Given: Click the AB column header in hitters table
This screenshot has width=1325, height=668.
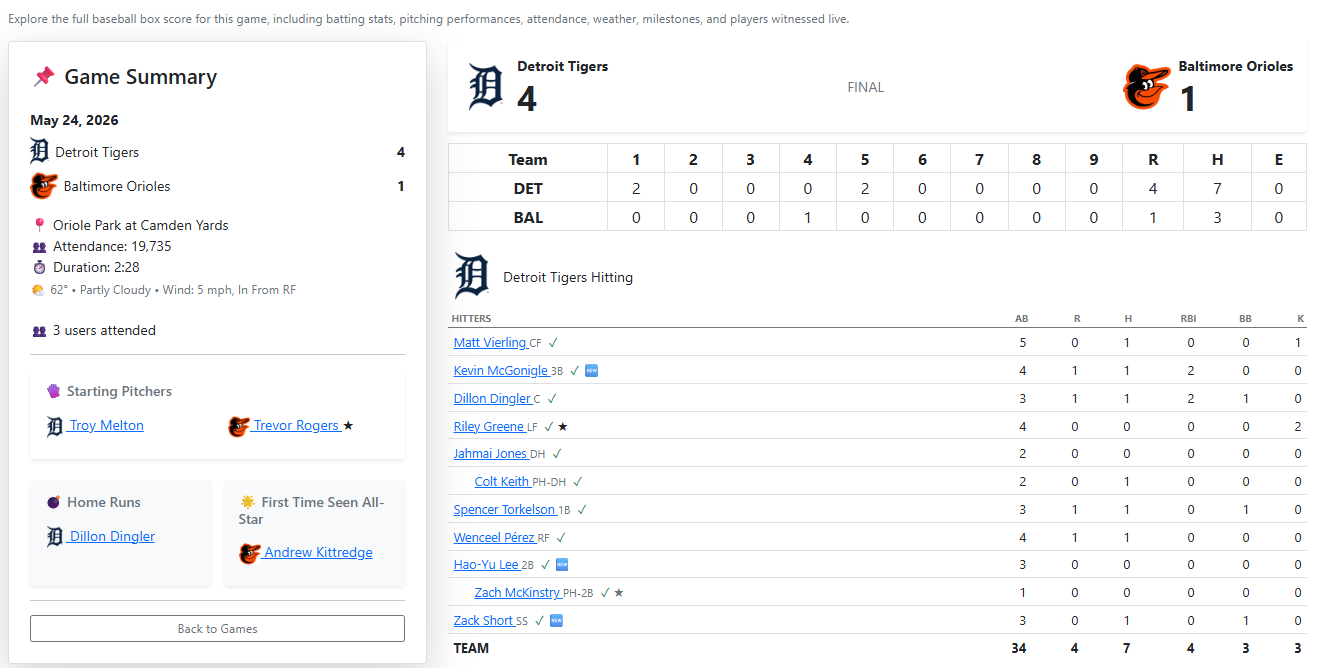Looking at the screenshot, I should (x=1021, y=319).
